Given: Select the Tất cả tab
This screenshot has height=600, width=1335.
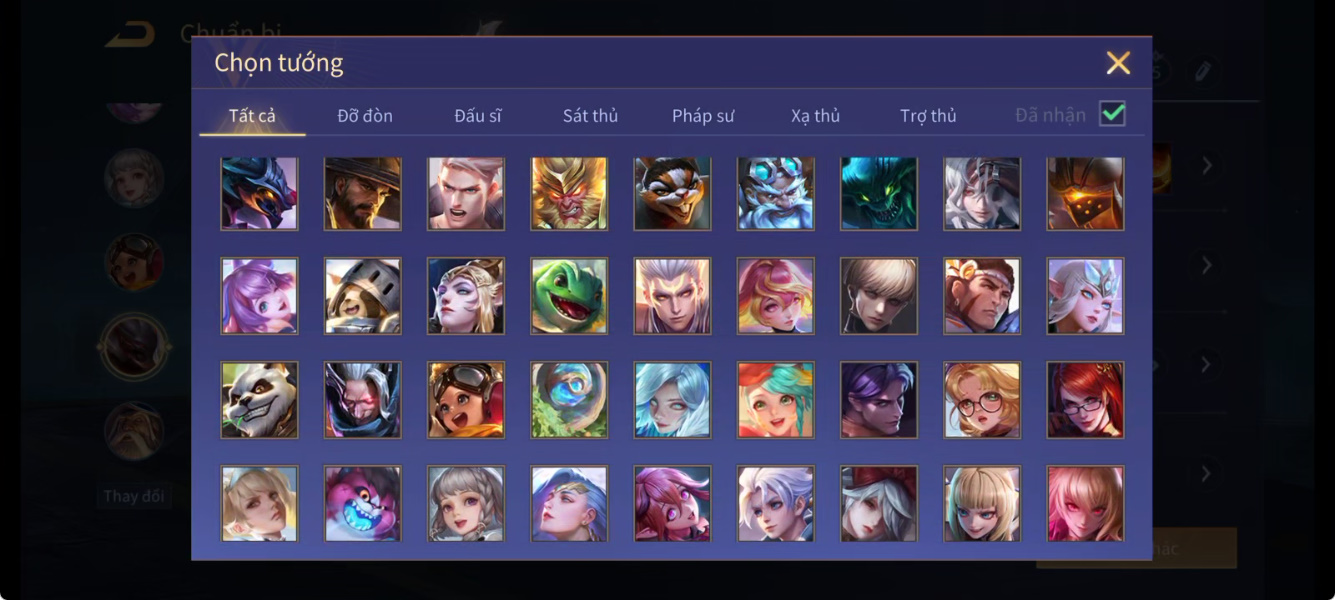Looking at the screenshot, I should point(252,116).
